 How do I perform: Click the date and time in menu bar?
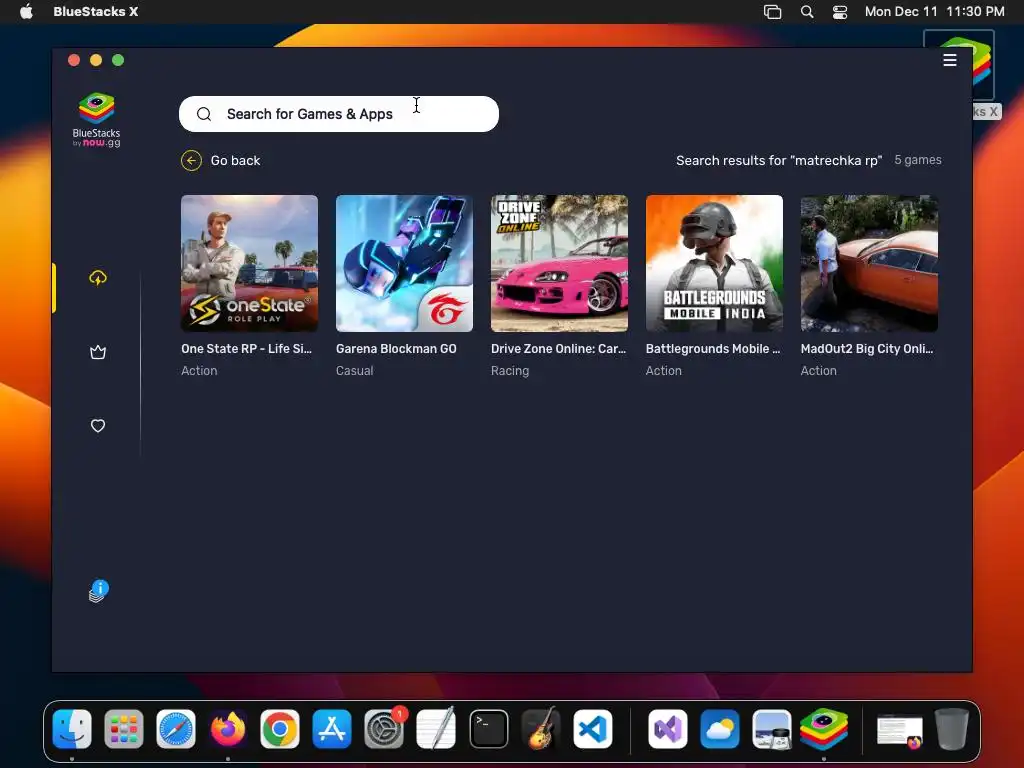click(935, 11)
